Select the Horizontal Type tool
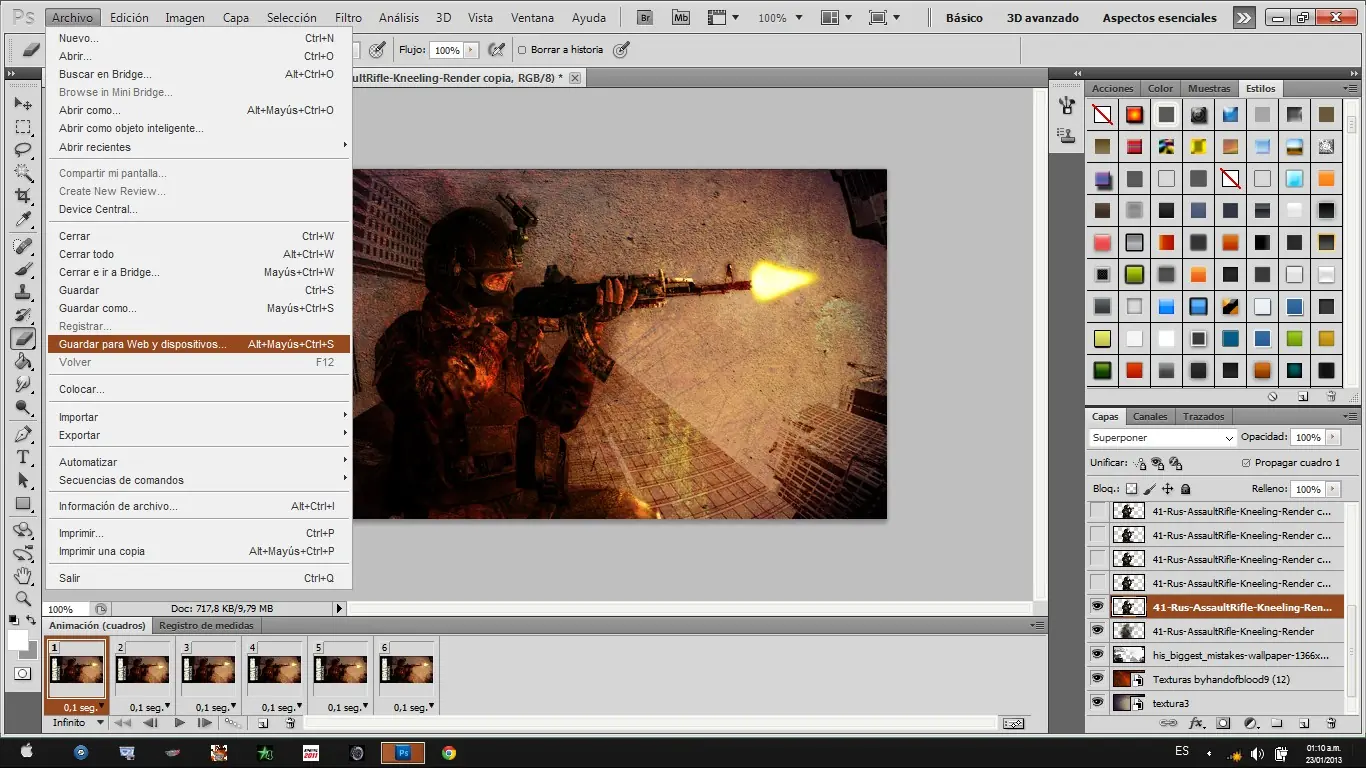Screen dimensions: 1366x768 (x=23, y=457)
